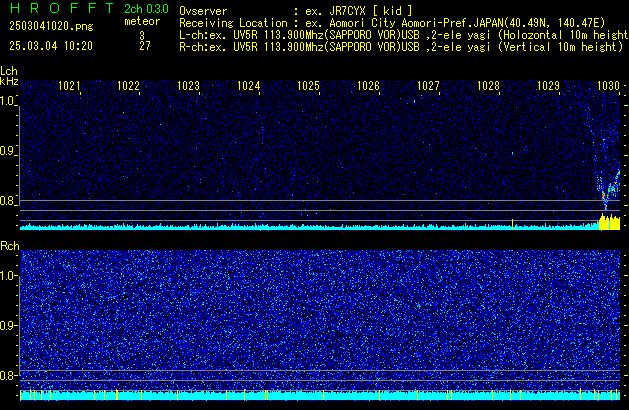Select the filename 2503041020.png
629x410 pixels.
click(51, 26)
